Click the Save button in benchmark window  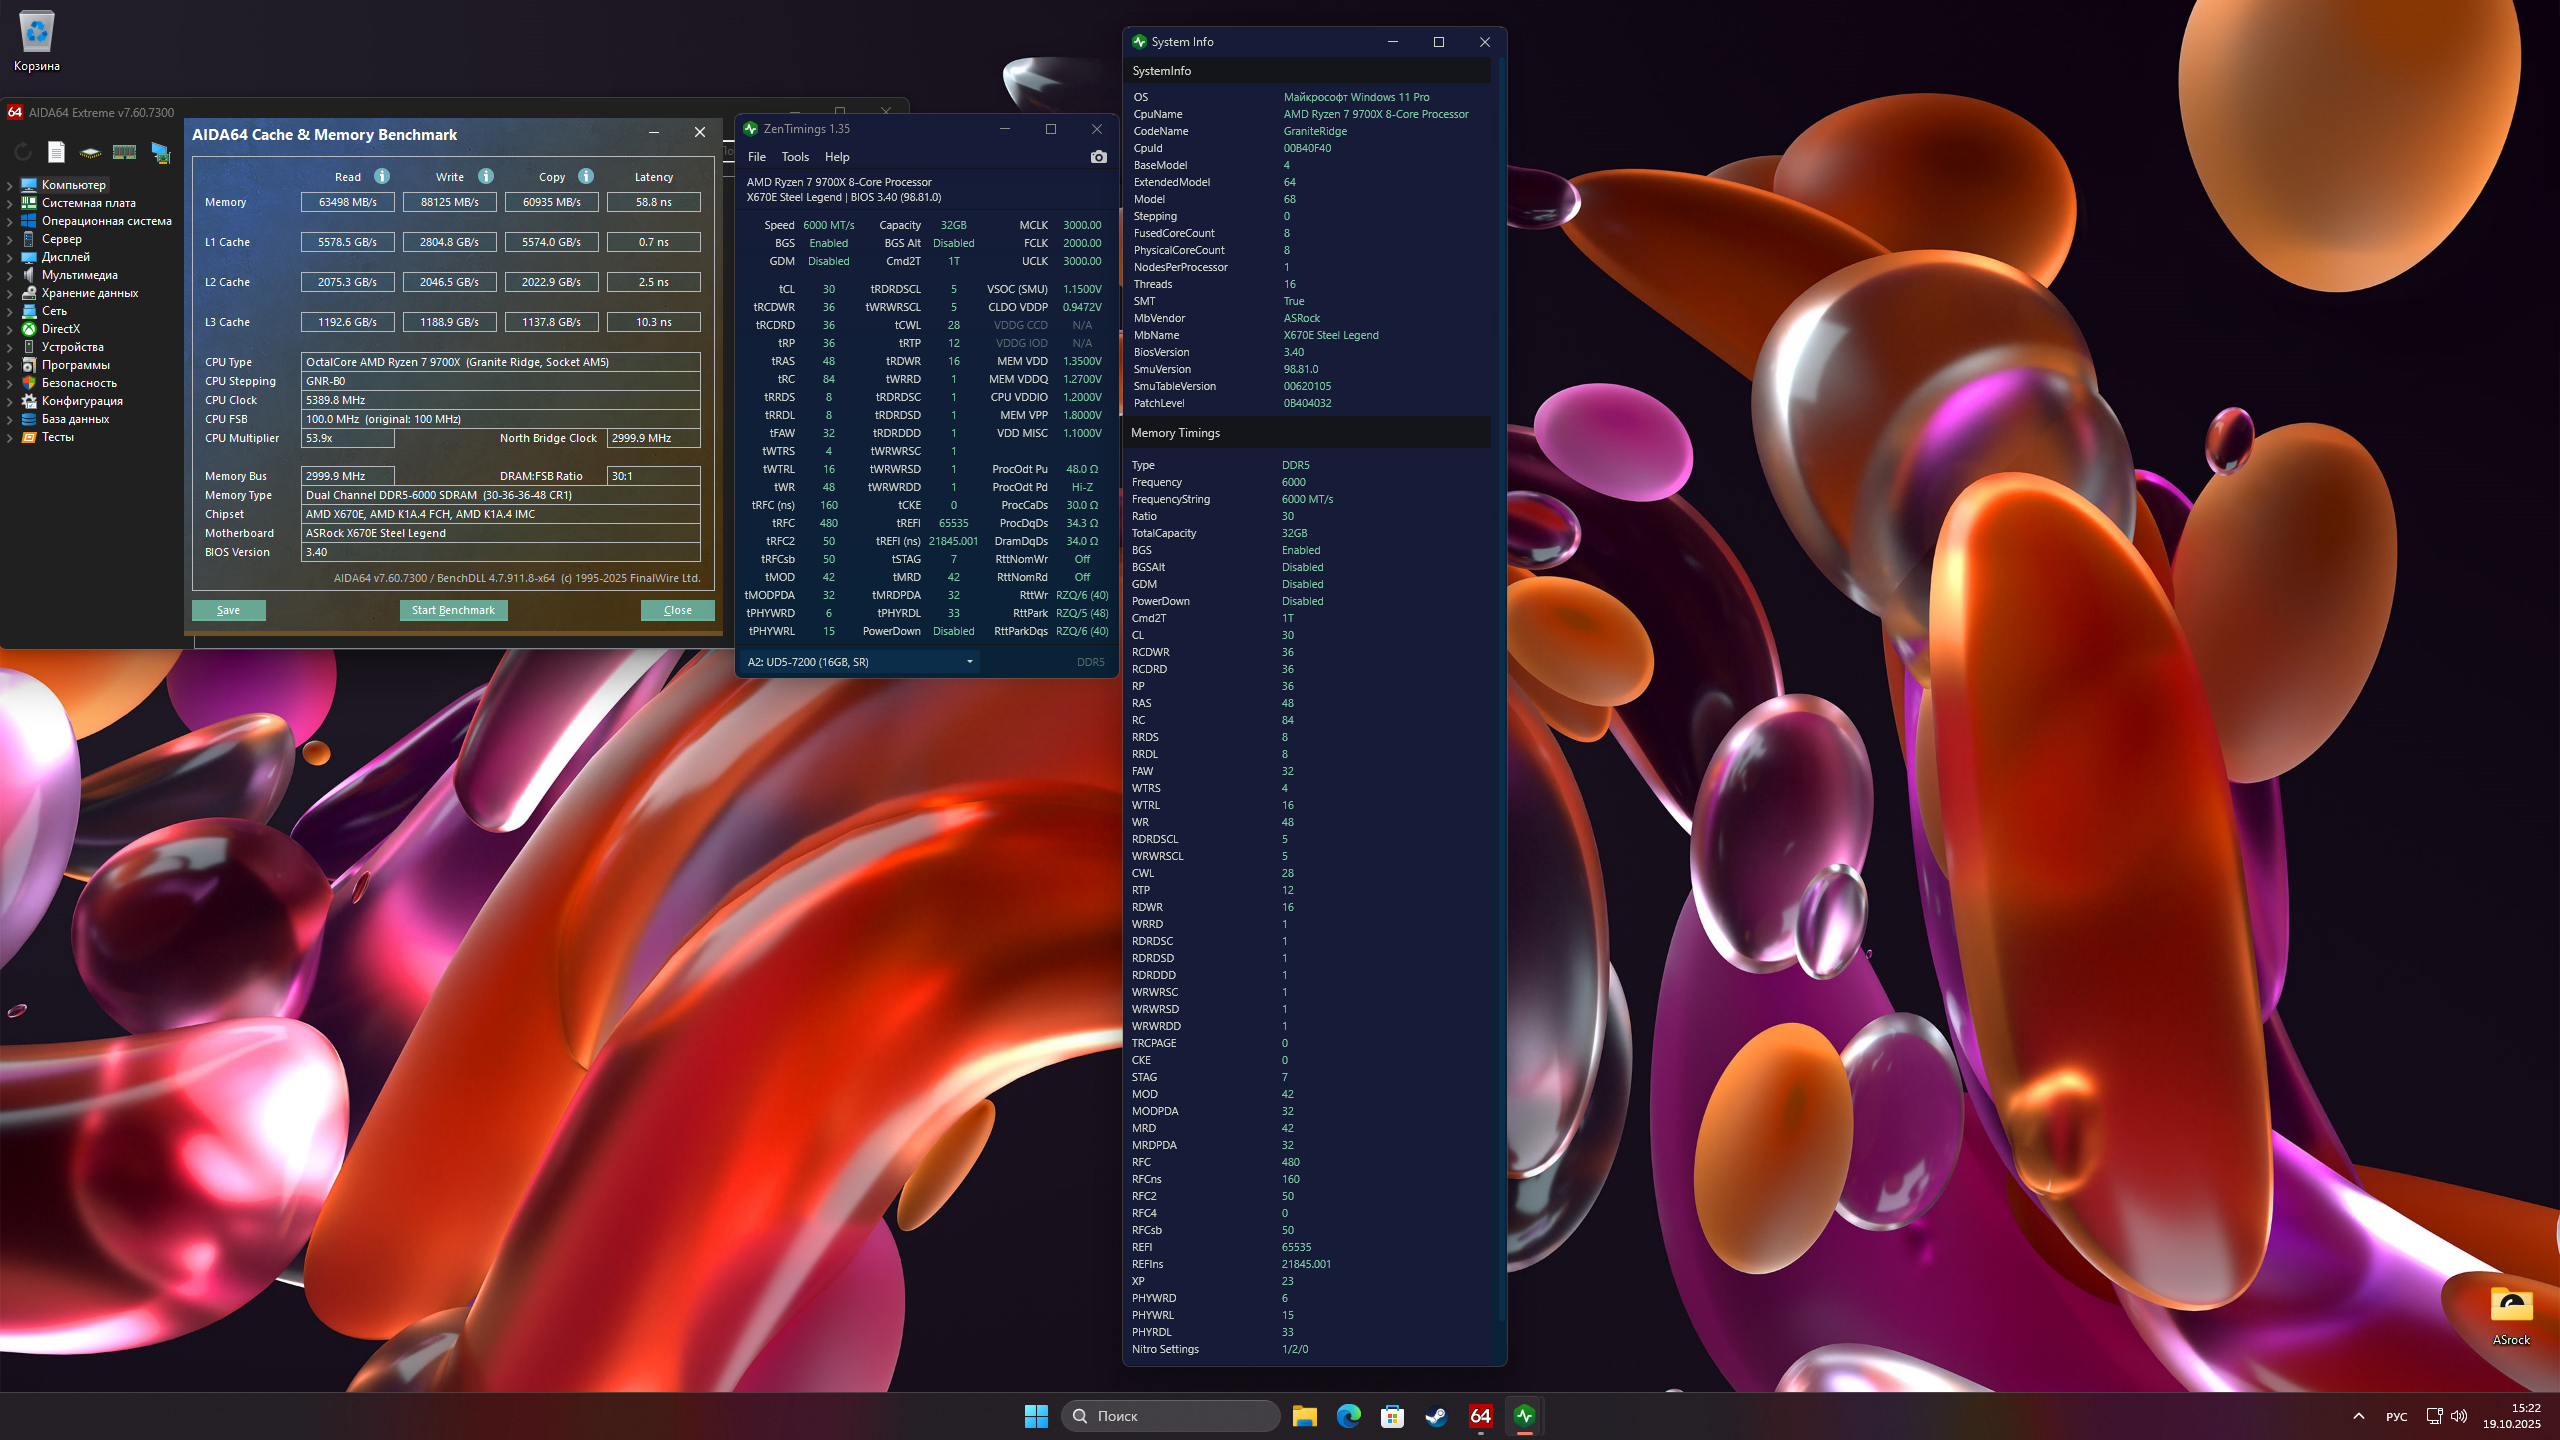(x=228, y=610)
